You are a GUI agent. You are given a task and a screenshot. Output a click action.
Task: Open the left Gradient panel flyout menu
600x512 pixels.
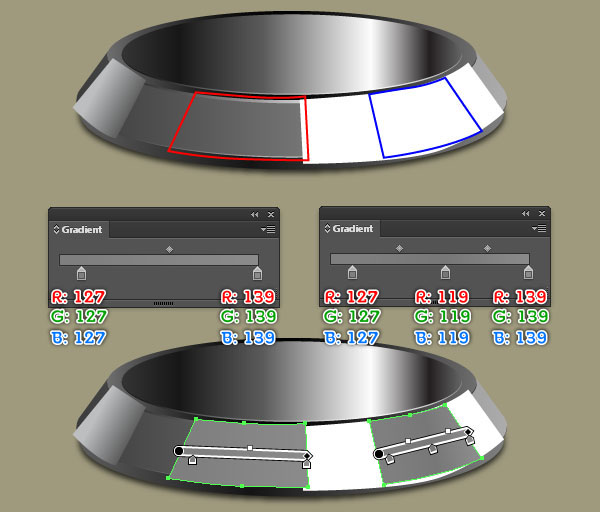pyautogui.click(x=268, y=229)
